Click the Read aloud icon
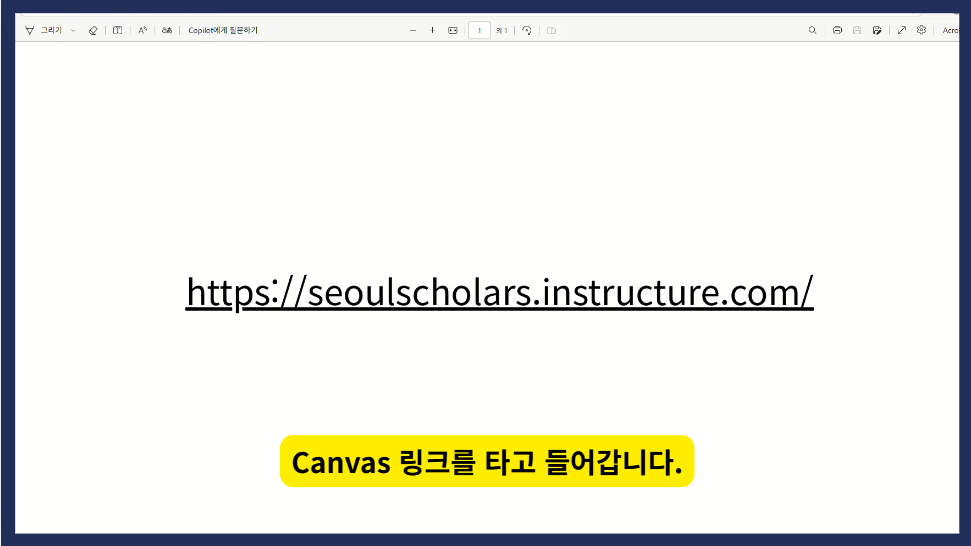 (x=143, y=31)
